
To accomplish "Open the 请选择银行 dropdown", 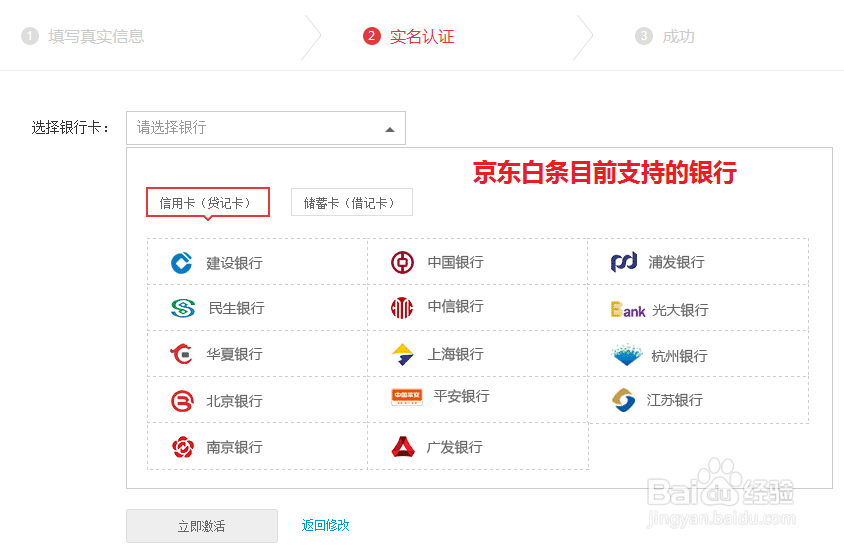I will point(266,128).
